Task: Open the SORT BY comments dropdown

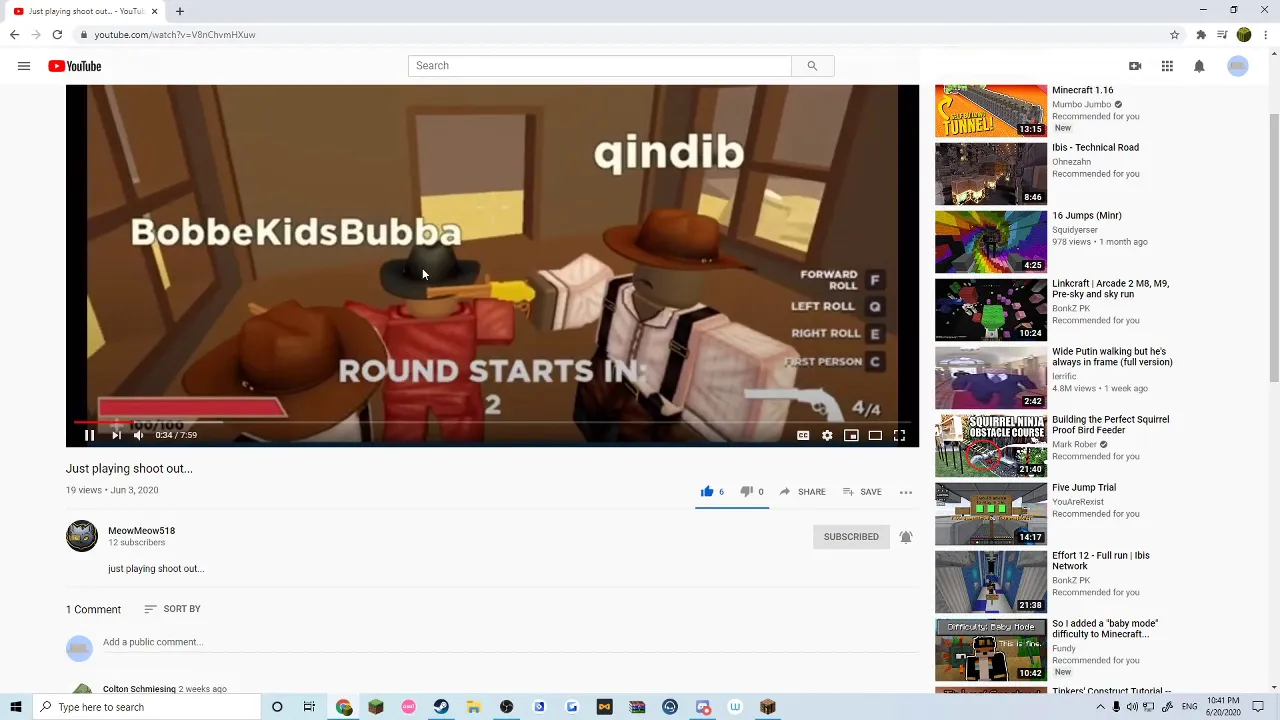Action: (172, 609)
